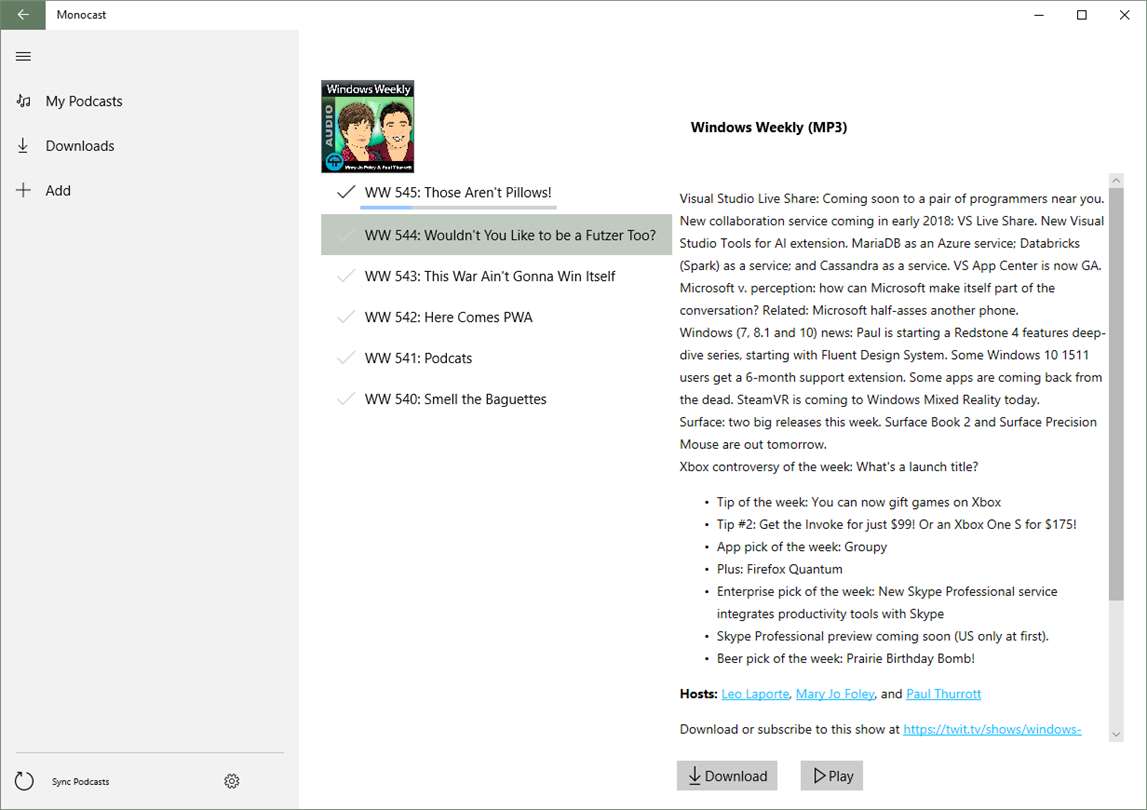Image resolution: width=1147 pixels, height=810 pixels.
Task: Open the Mary Jo Foley host link
Action: (835, 694)
